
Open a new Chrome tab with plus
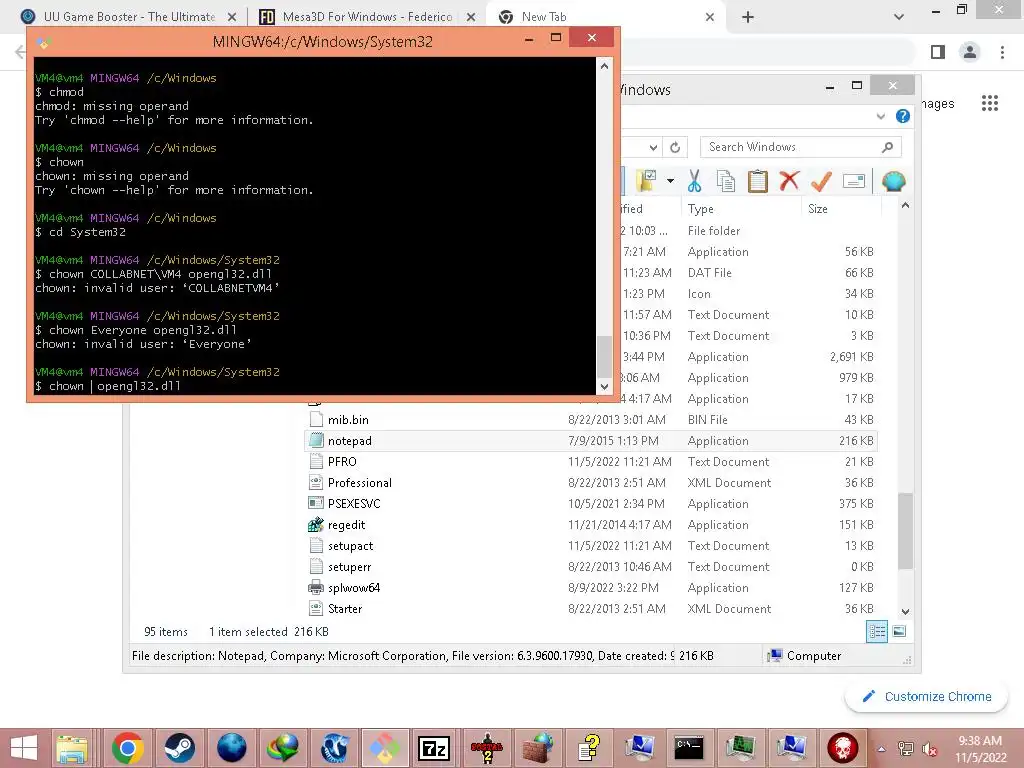[748, 17]
